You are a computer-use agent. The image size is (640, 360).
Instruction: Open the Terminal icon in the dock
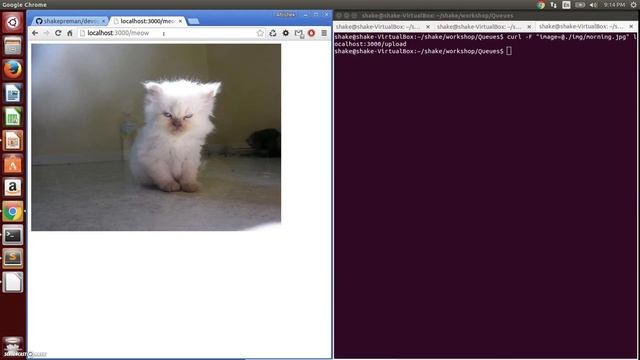tap(13, 235)
